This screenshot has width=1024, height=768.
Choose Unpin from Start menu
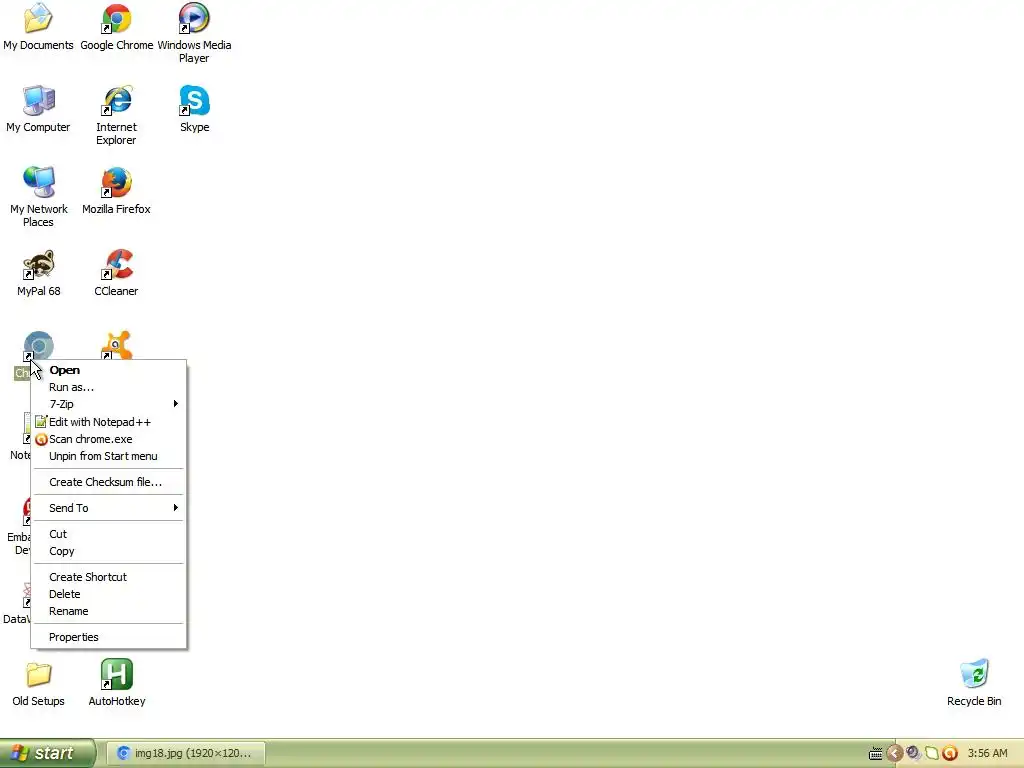(108, 456)
